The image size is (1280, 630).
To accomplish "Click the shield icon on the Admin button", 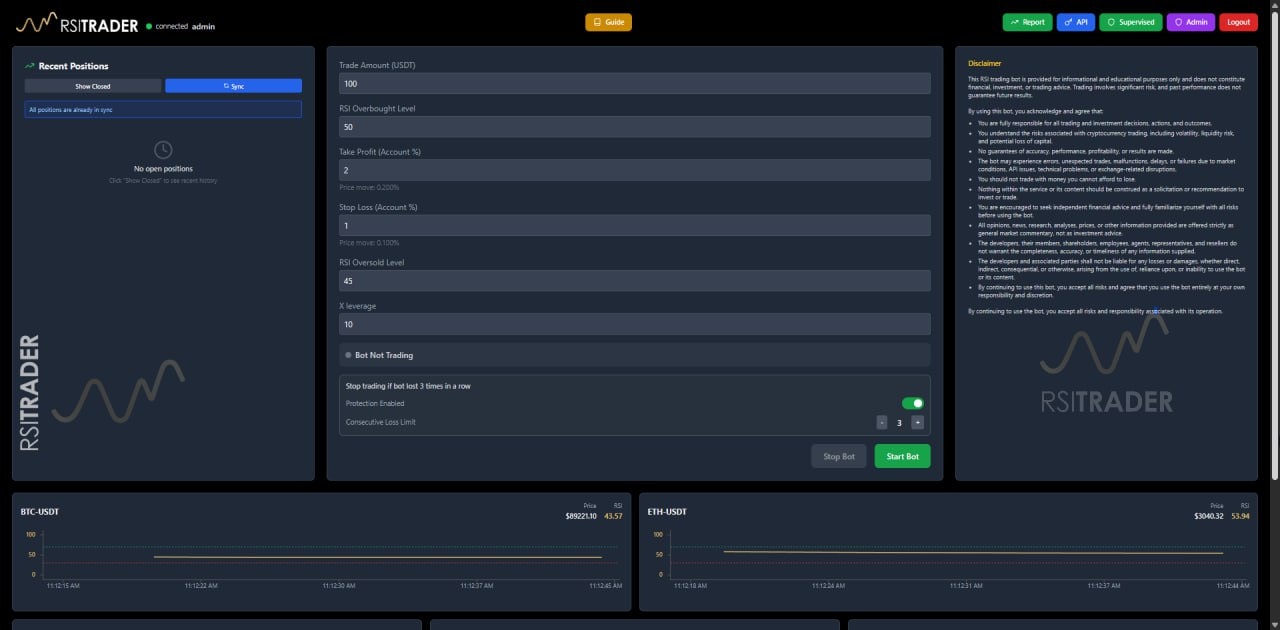I will [1178, 22].
